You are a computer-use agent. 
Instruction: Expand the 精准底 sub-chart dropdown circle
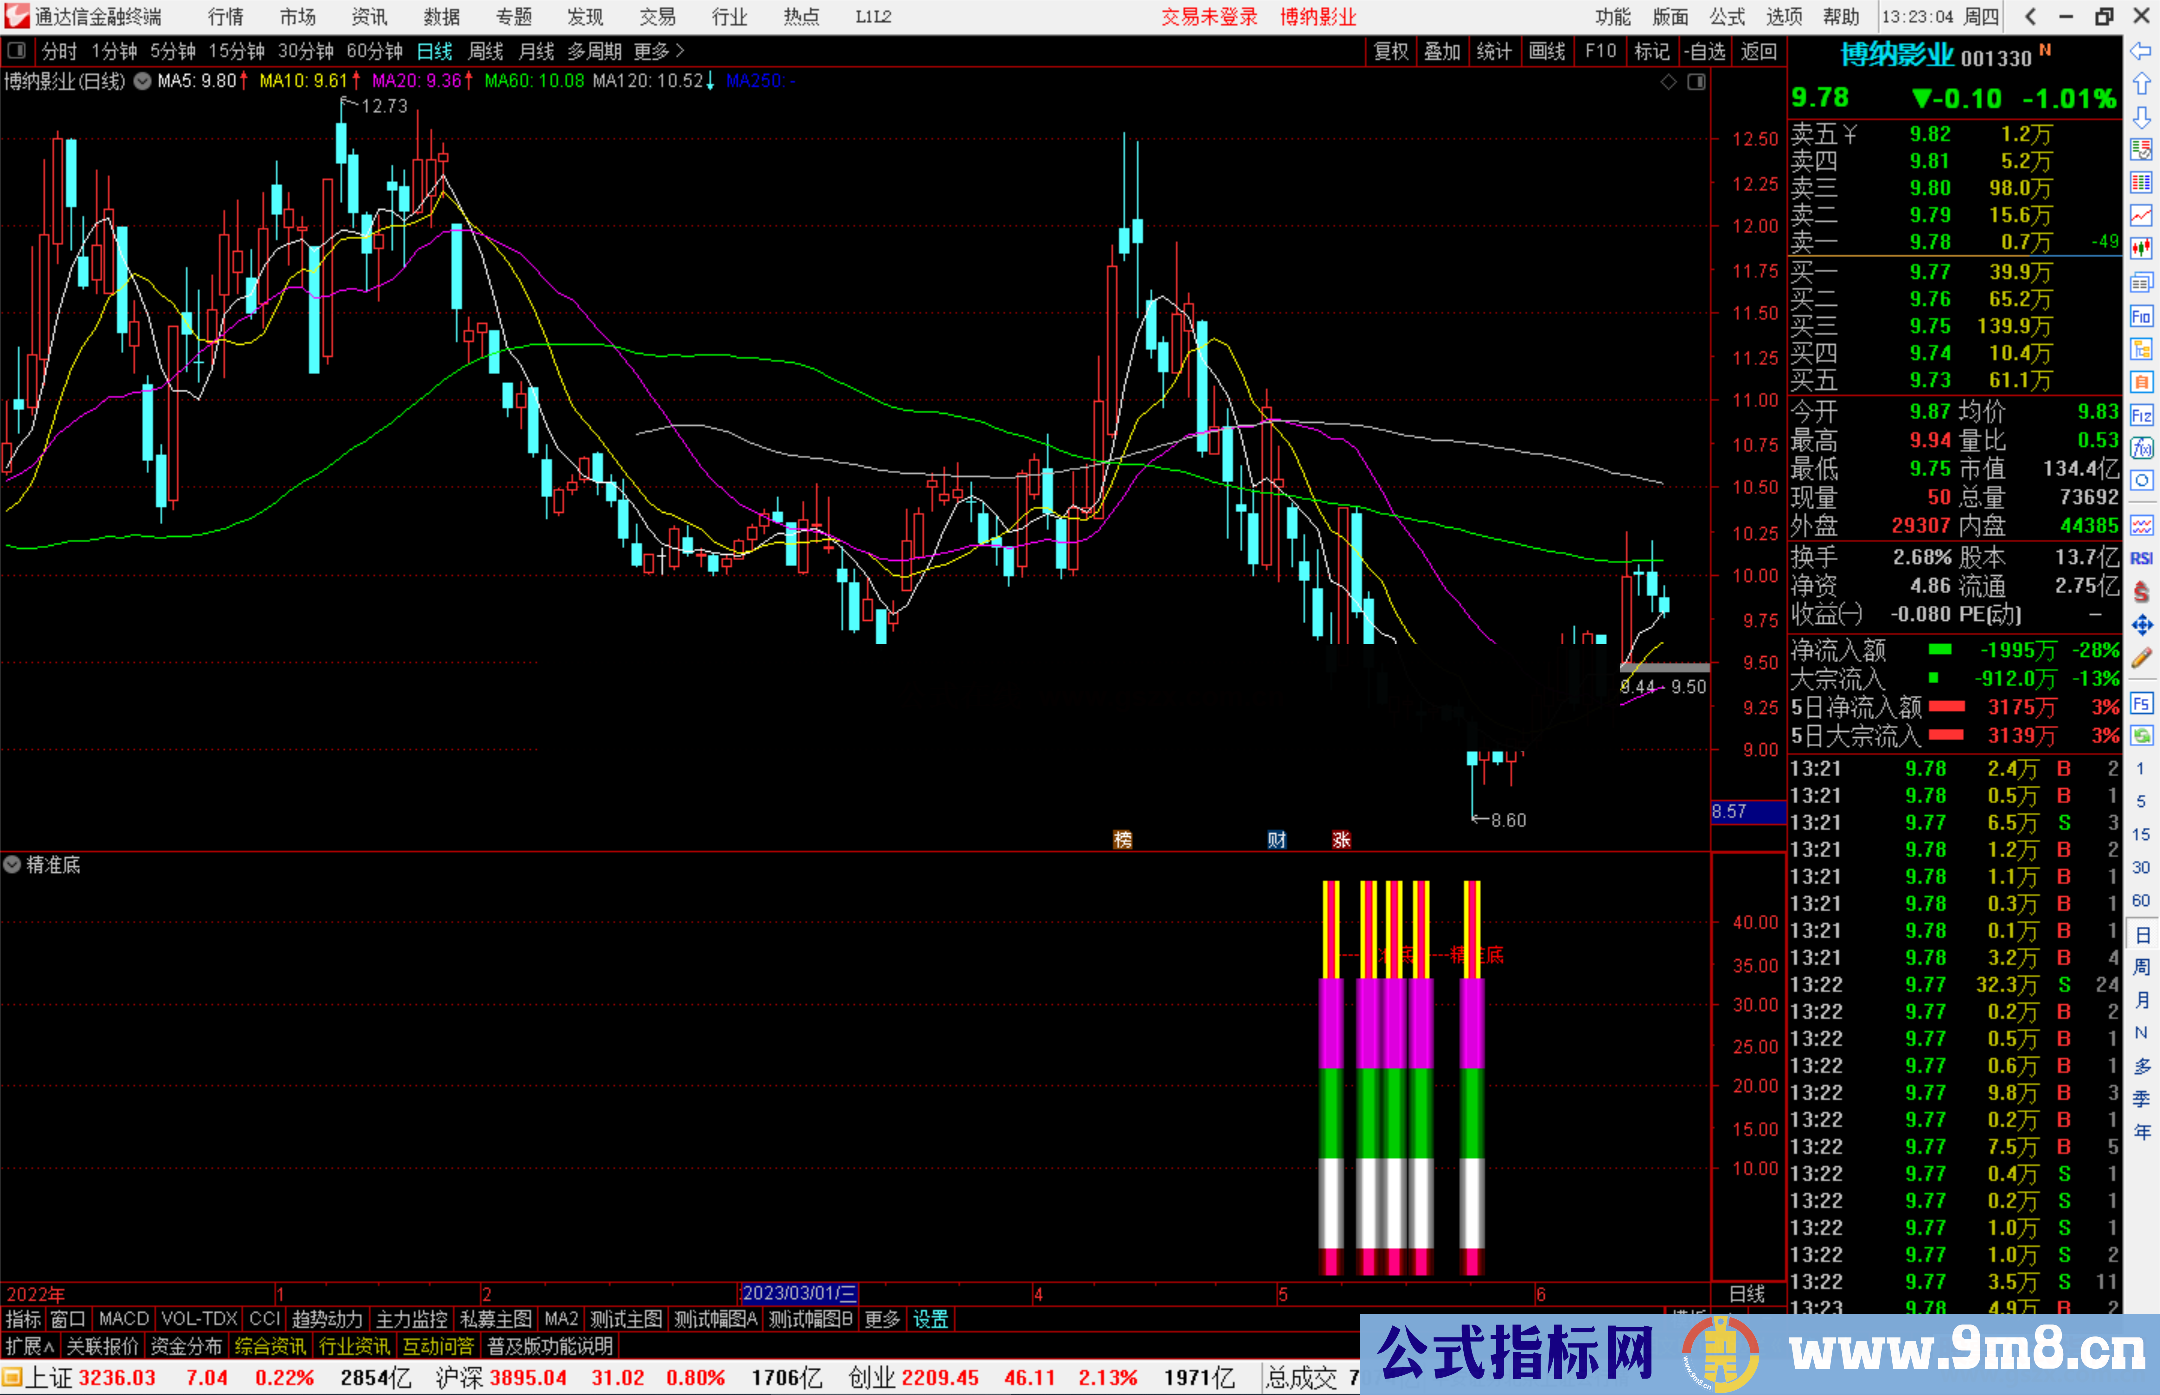pos(12,864)
